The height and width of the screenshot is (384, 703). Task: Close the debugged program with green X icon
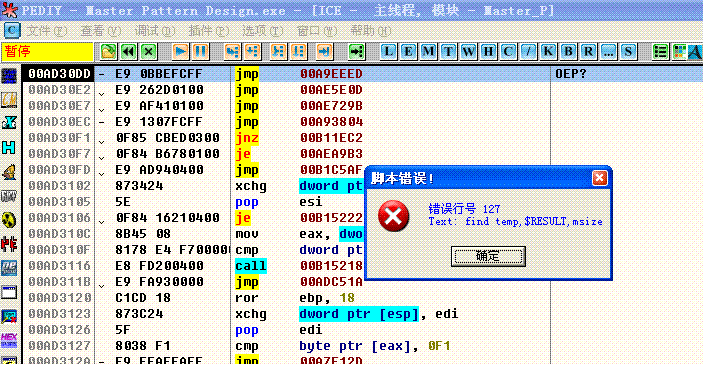pos(149,52)
